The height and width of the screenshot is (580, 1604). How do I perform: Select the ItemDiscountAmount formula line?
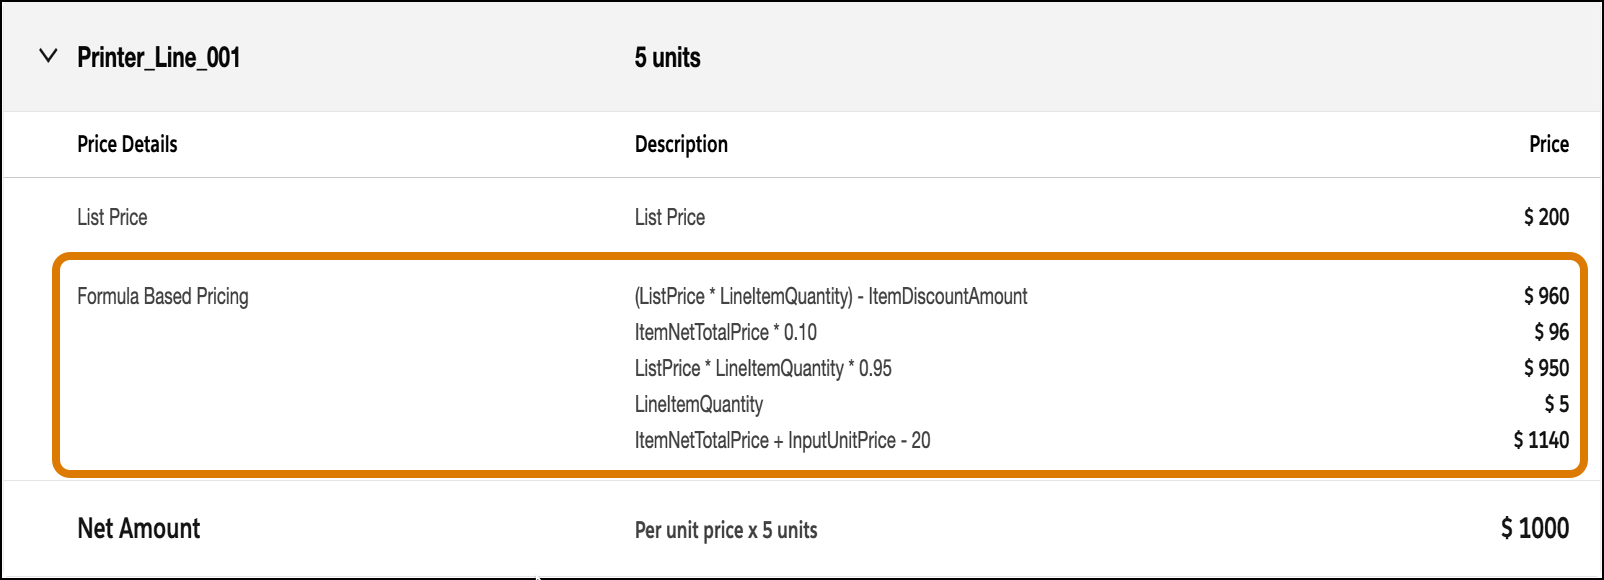(x=831, y=297)
